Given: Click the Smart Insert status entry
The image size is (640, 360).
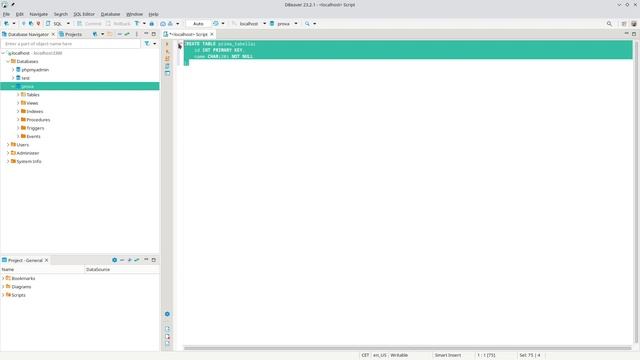Looking at the screenshot, I should pos(448,355).
